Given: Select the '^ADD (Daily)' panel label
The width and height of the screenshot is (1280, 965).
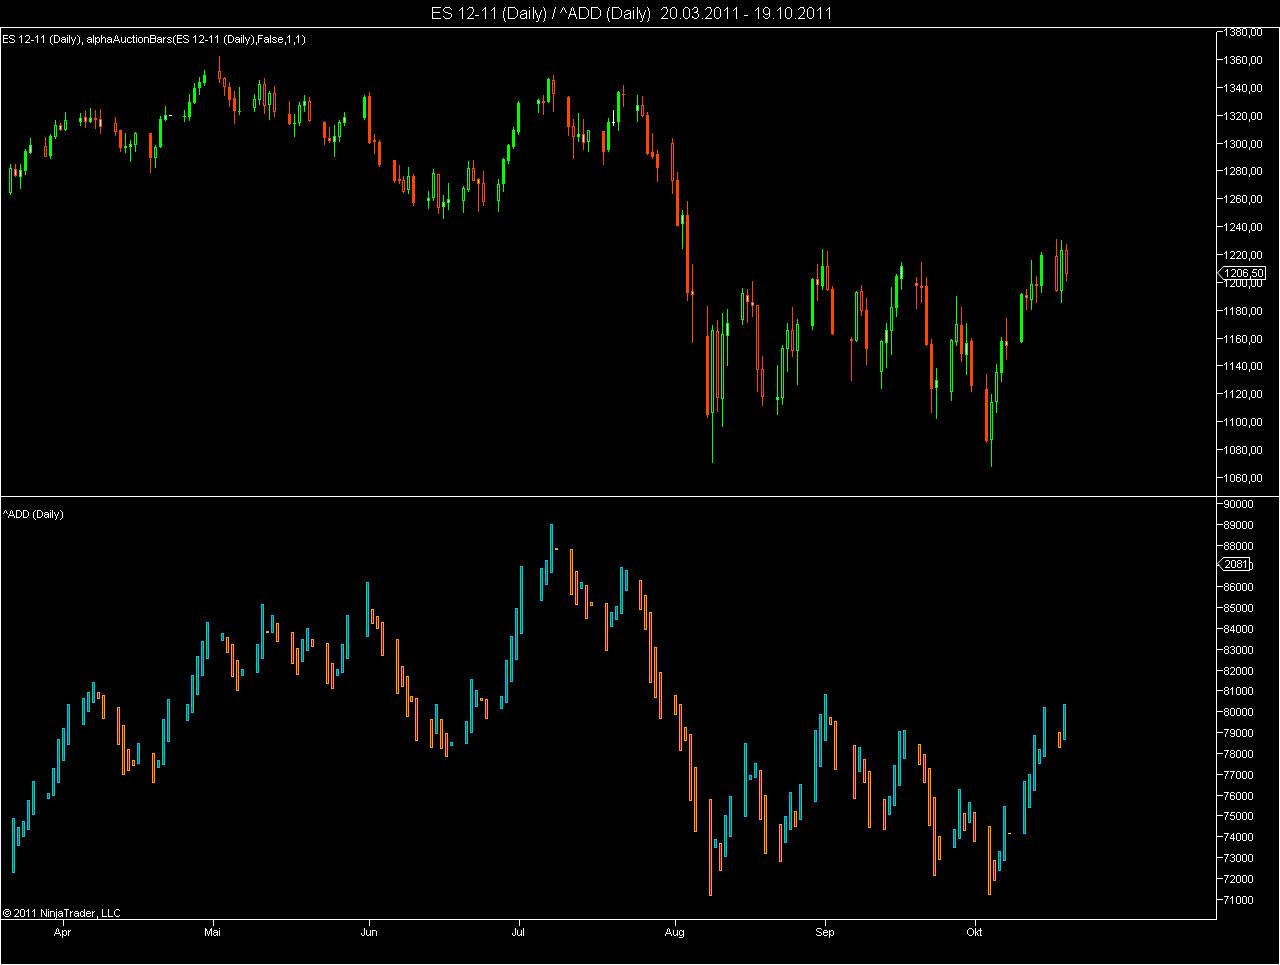Looking at the screenshot, I should [33, 514].
